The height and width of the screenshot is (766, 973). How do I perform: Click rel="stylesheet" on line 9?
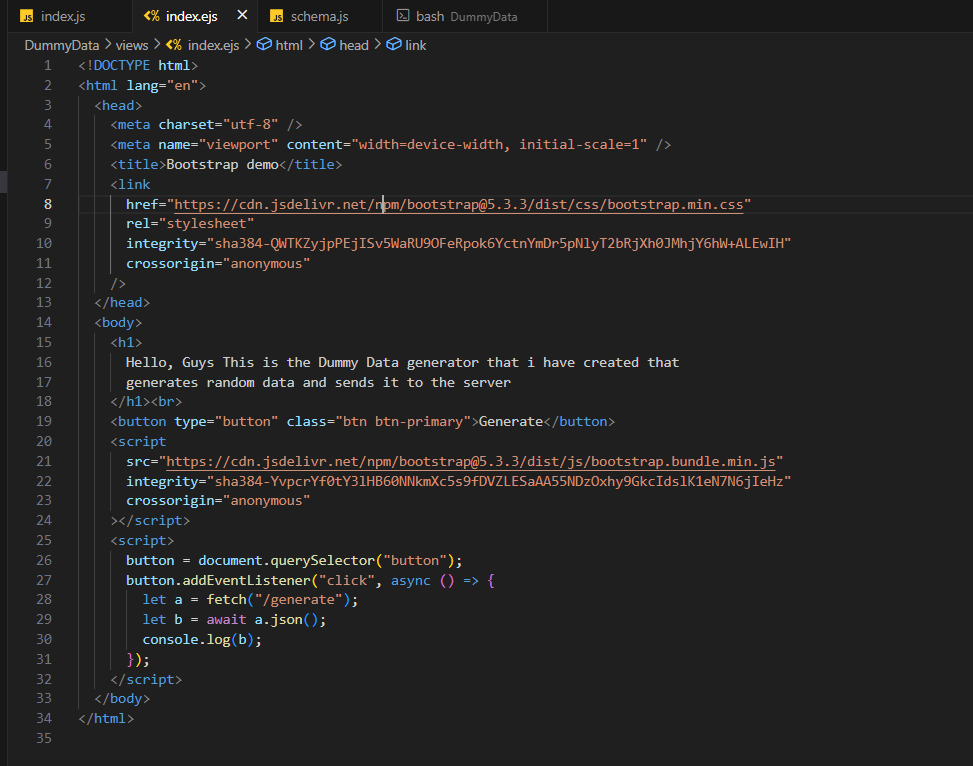coord(190,223)
